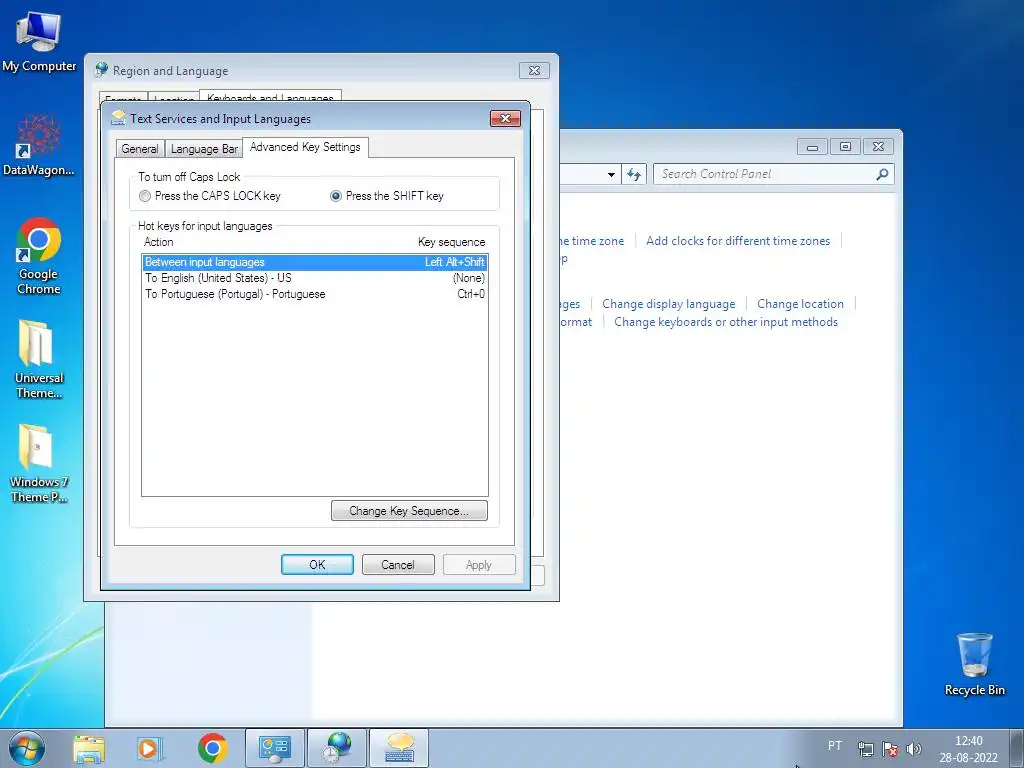The width and height of the screenshot is (1024, 768).
Task: Select Press the CAPS LOCK key option
Action: point(210,196)
